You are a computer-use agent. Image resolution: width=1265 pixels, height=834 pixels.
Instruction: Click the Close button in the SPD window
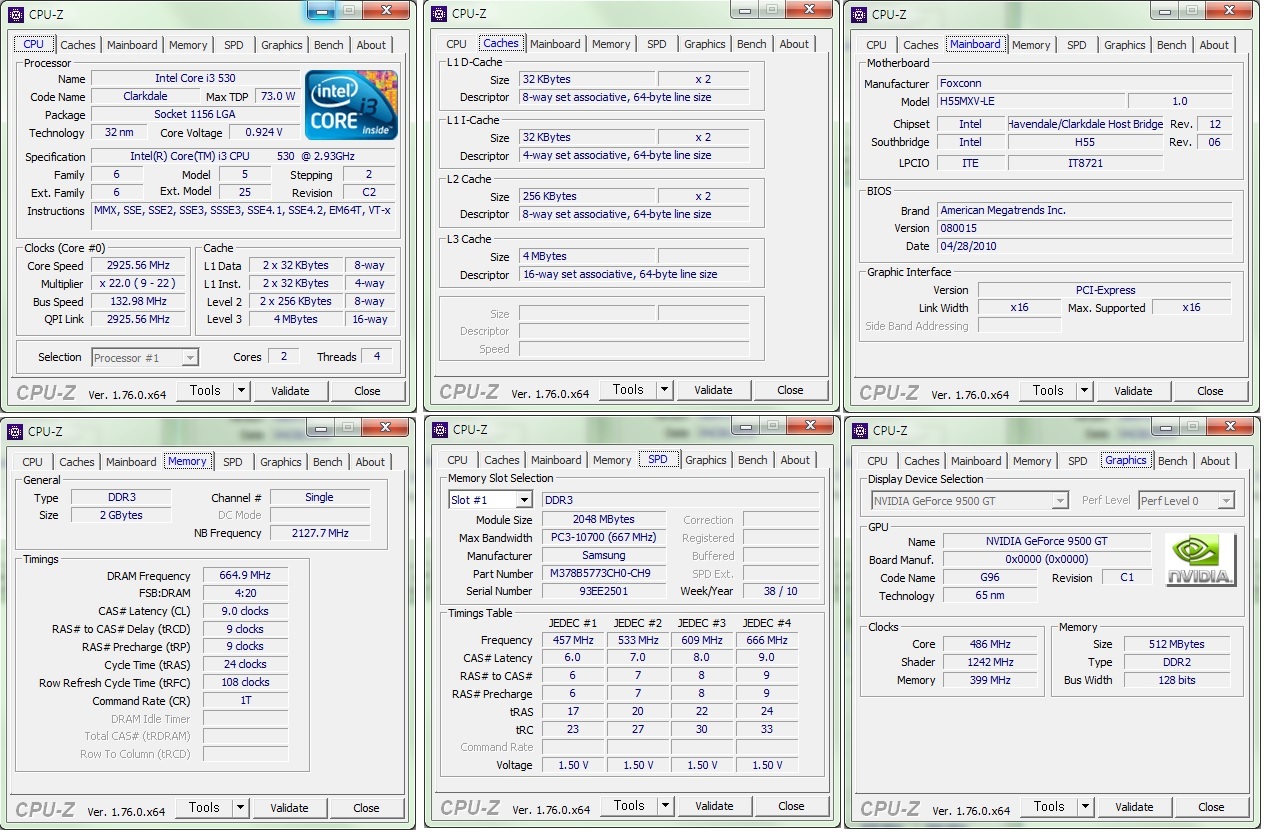(x=790, y=806)
